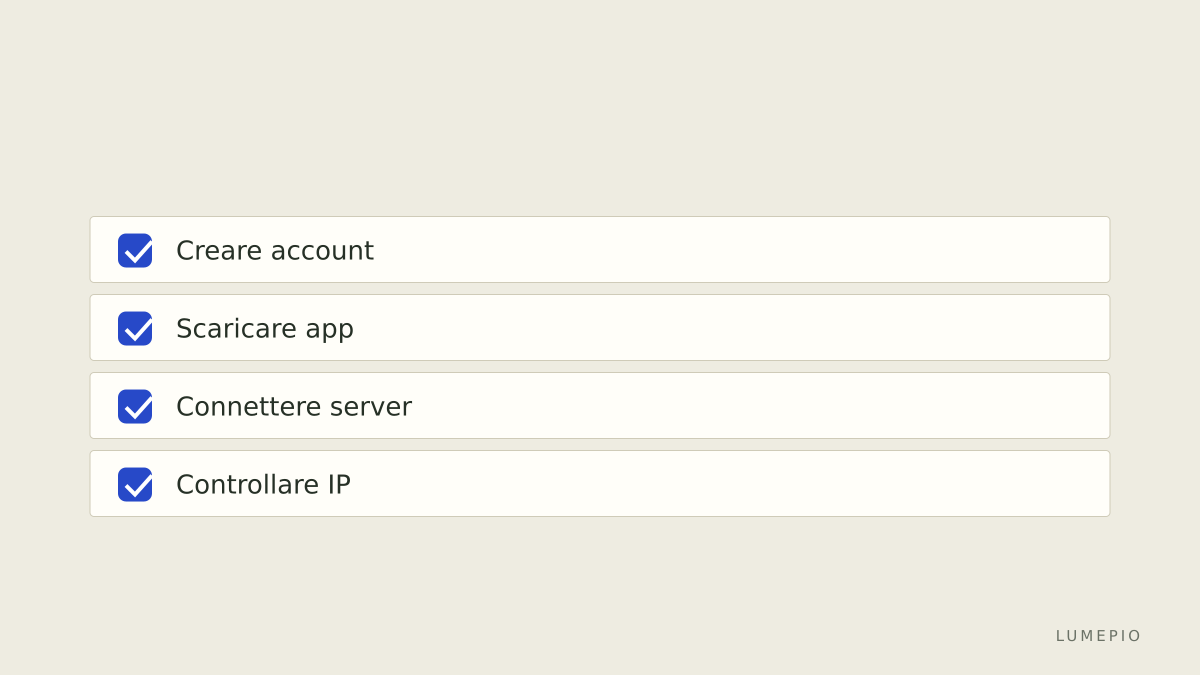Toggle the Scaricare app checkbox
1200x675 pixels.
[x=135, y=328]
